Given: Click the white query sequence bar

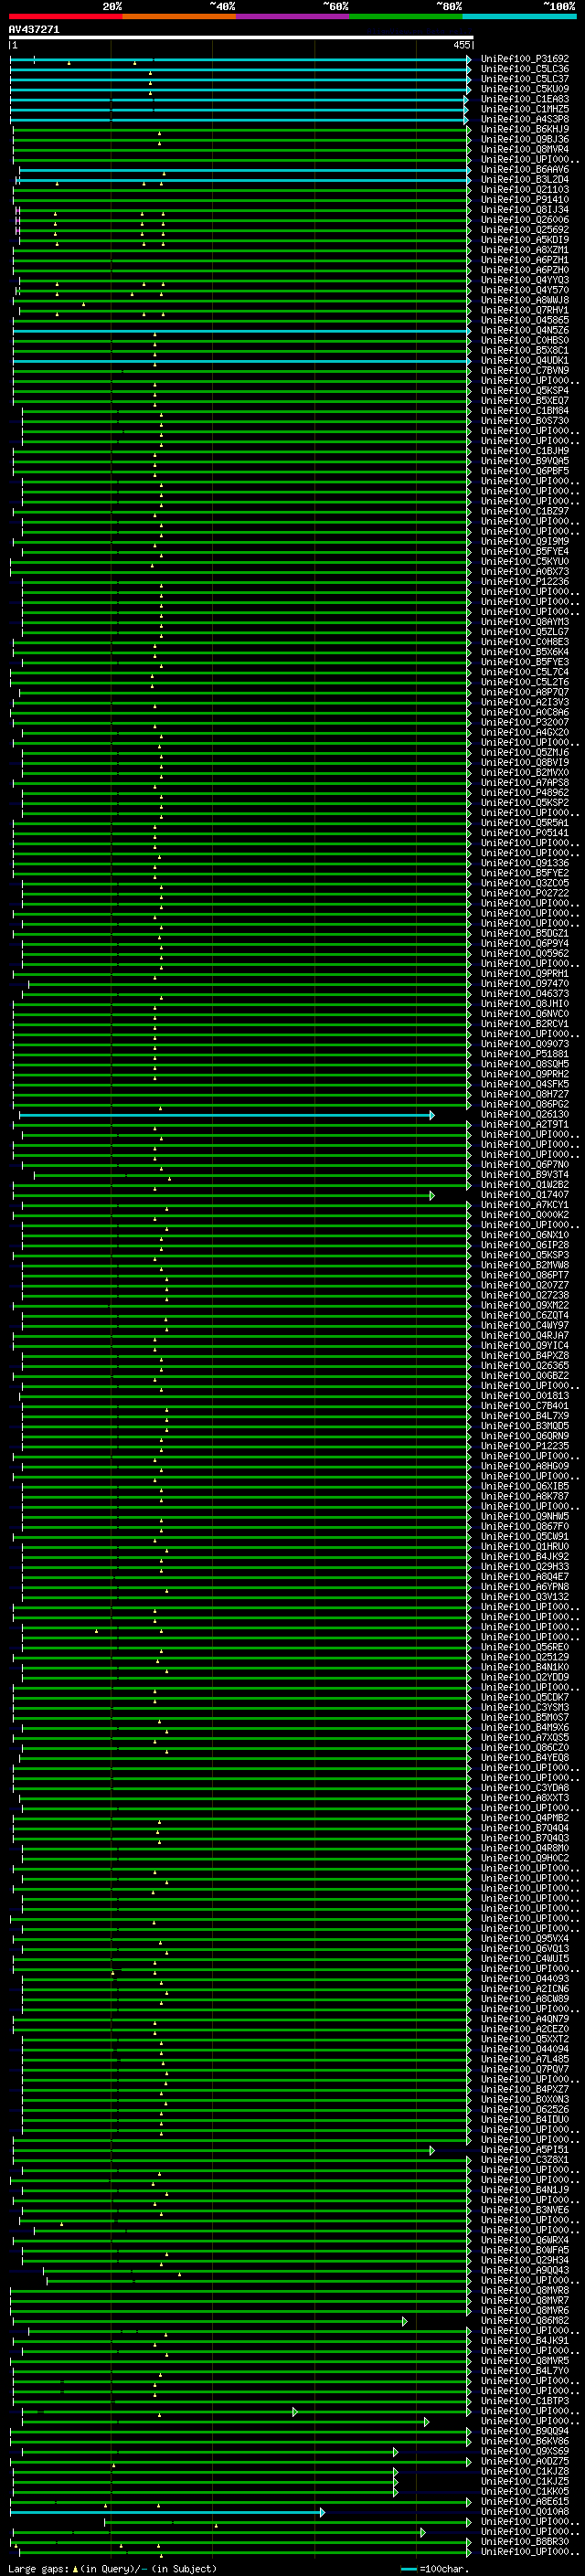Looking at the screenshot, I should point(241,38).
